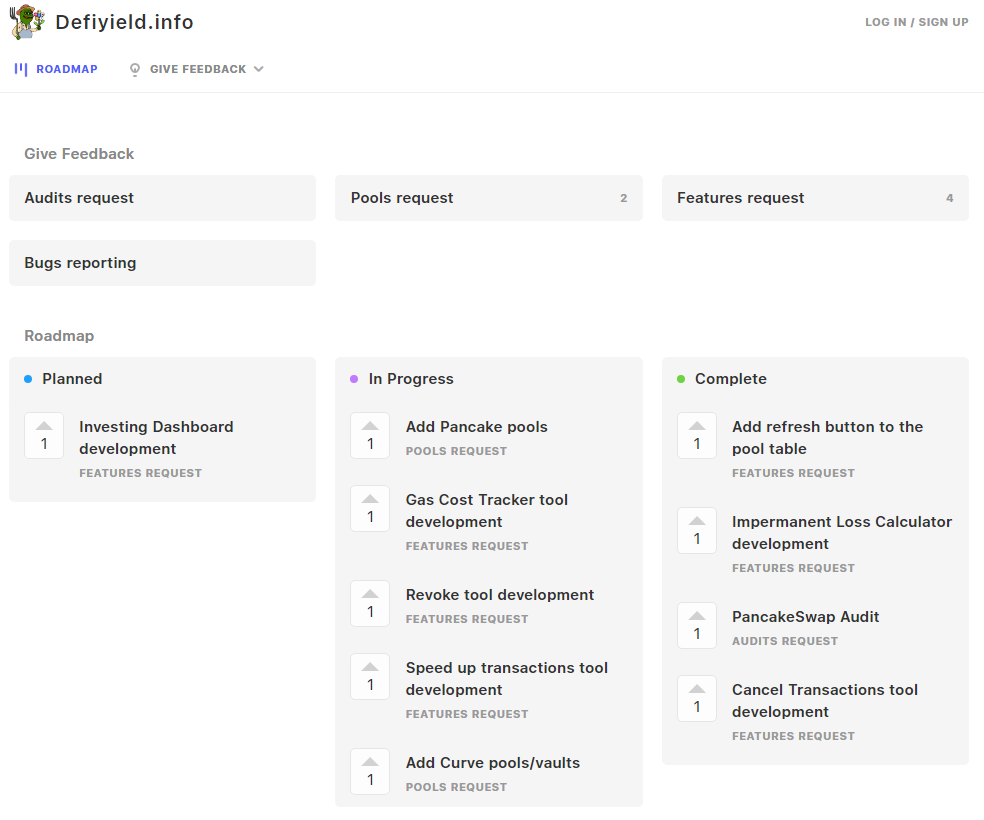Image resolution: width=984 pixels, height=820 pixels.
Task: Upvote Add Pancake pools
Action: coord(370,435)
